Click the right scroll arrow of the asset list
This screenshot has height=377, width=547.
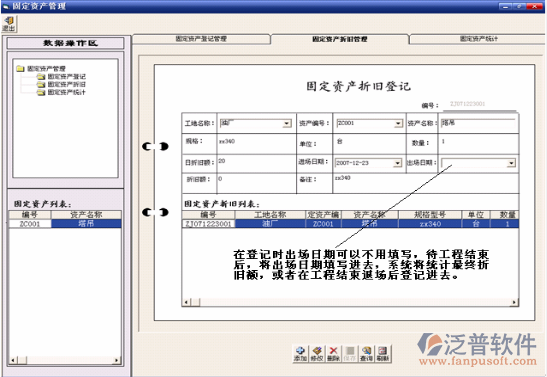click(x=117, y=360)
